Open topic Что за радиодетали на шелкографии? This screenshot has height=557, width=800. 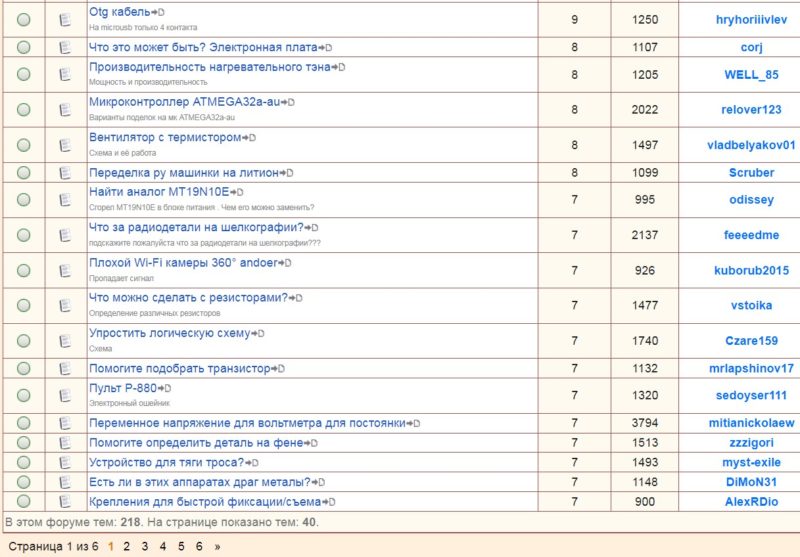tap(196, 227)
